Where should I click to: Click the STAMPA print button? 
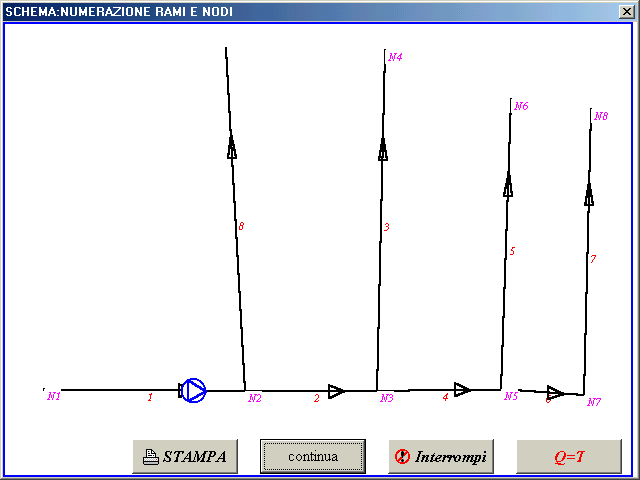click(185, 456)
